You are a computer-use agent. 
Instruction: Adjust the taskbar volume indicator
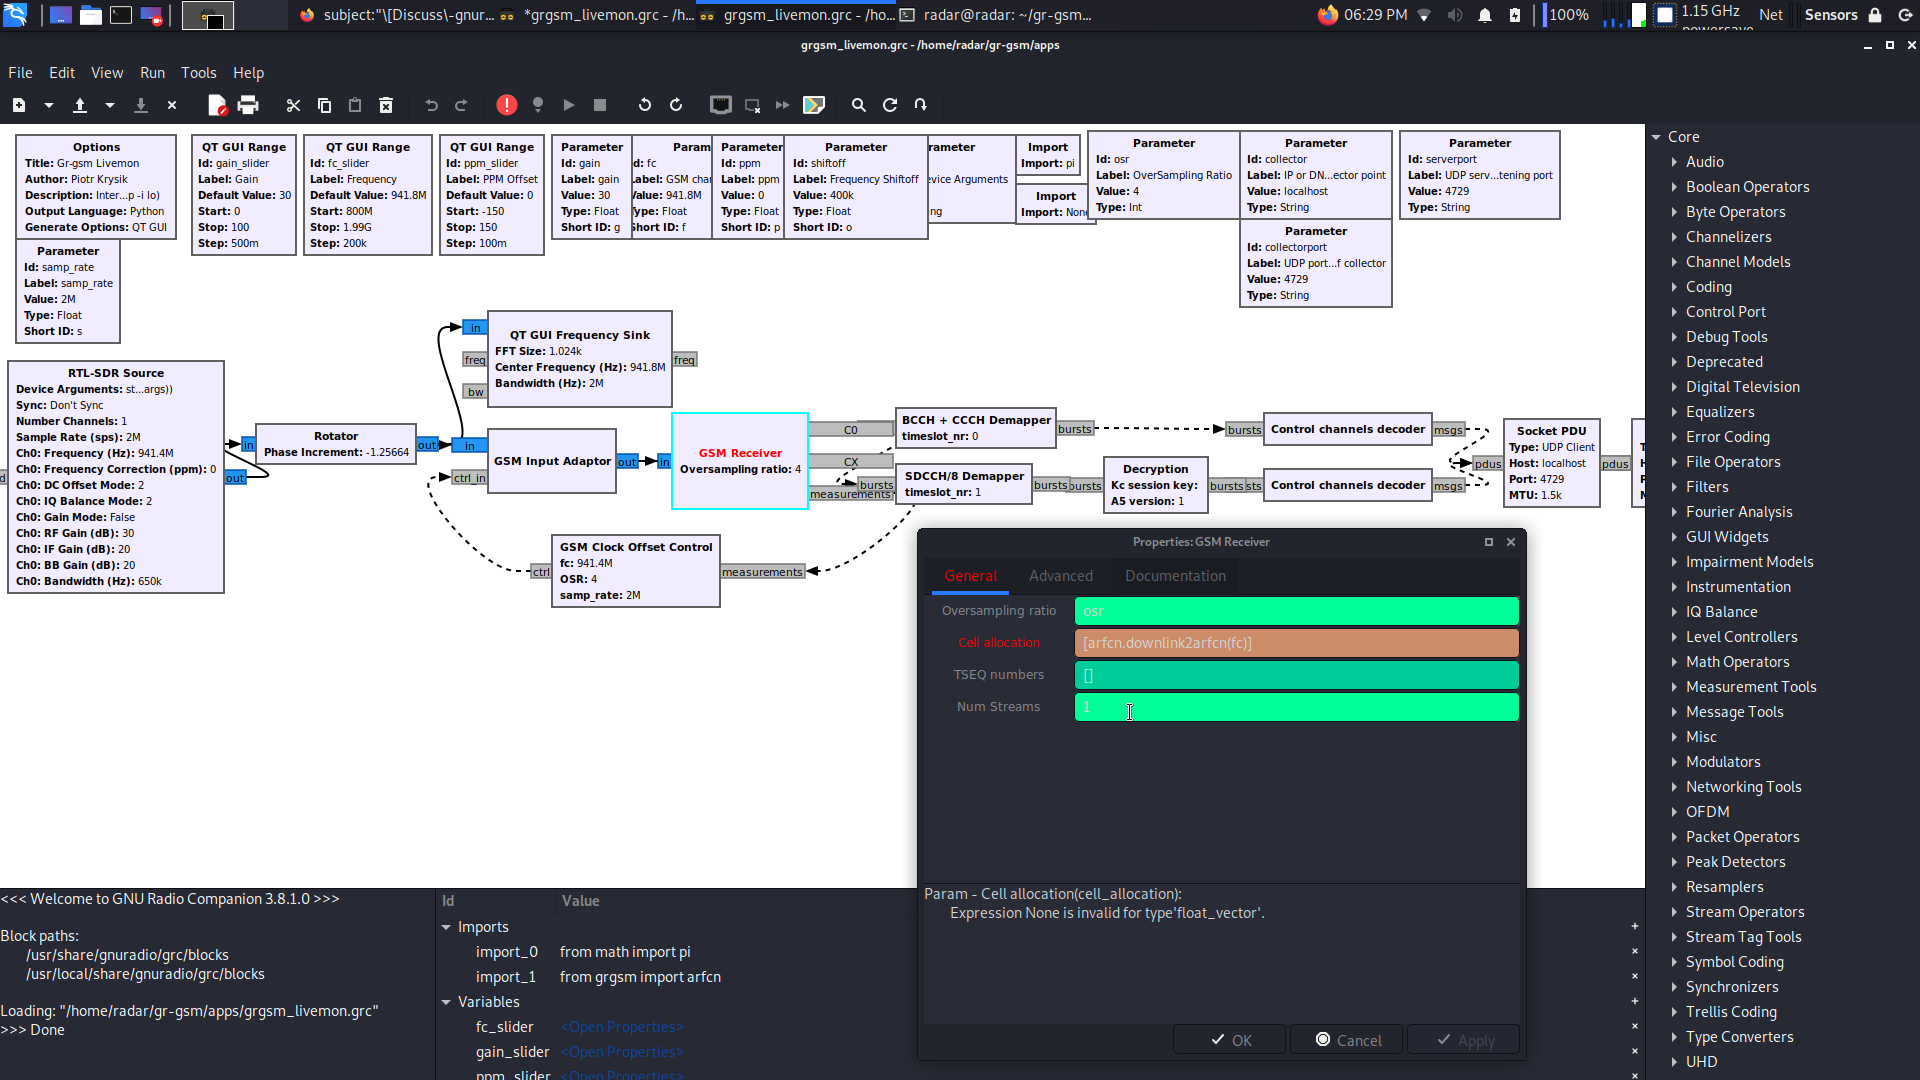click(1454, 15)
